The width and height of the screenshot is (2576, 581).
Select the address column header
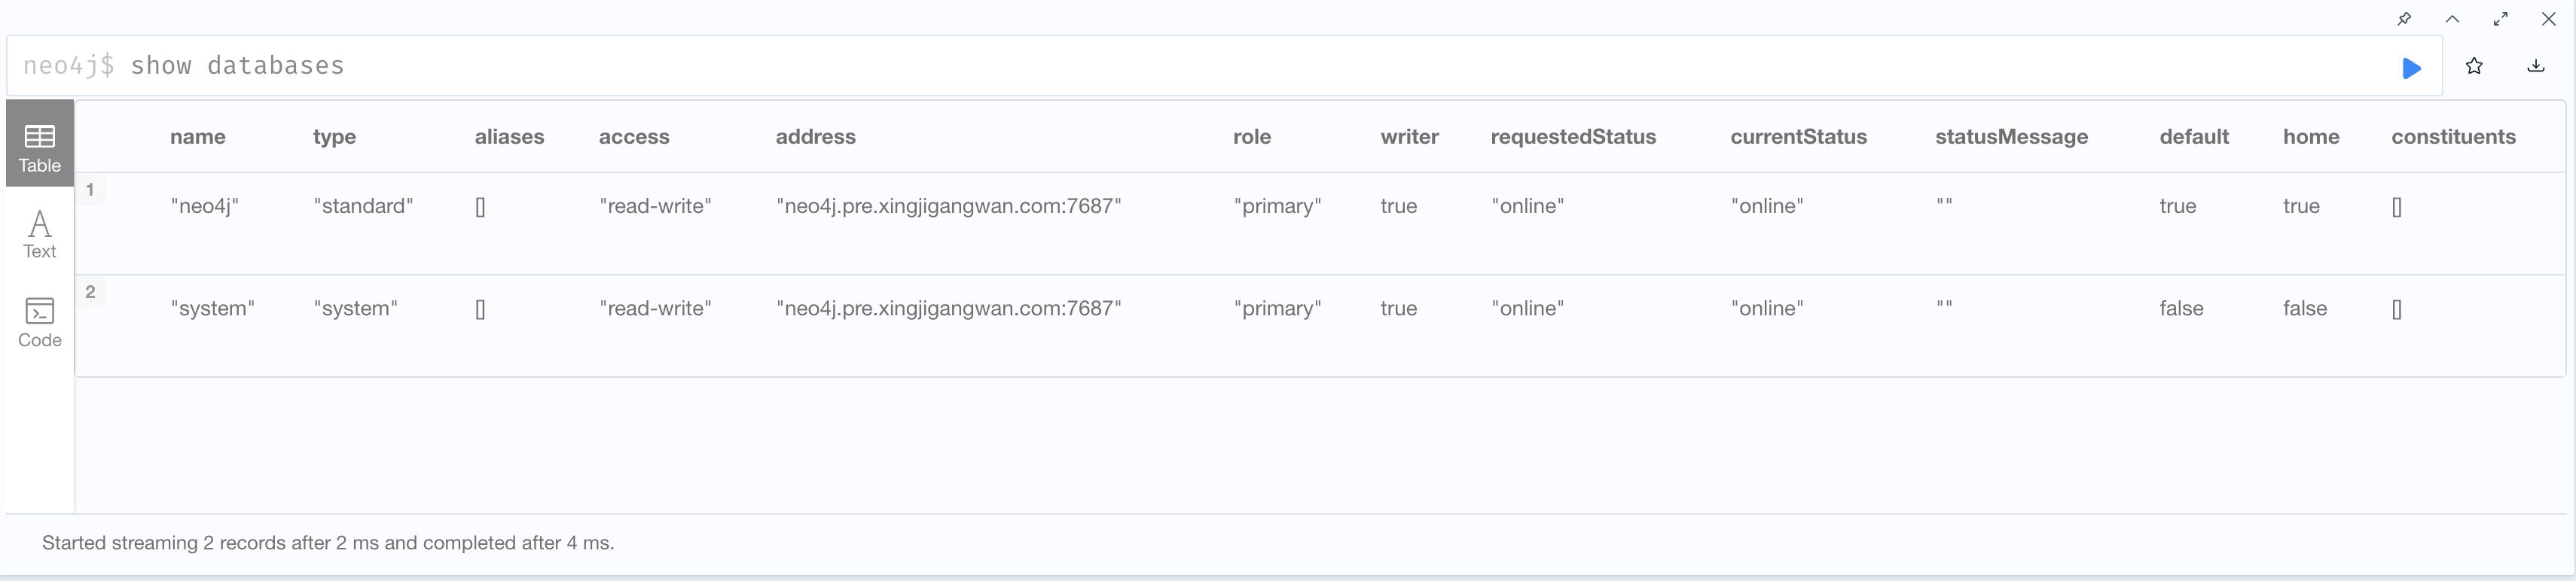(815, 137)
